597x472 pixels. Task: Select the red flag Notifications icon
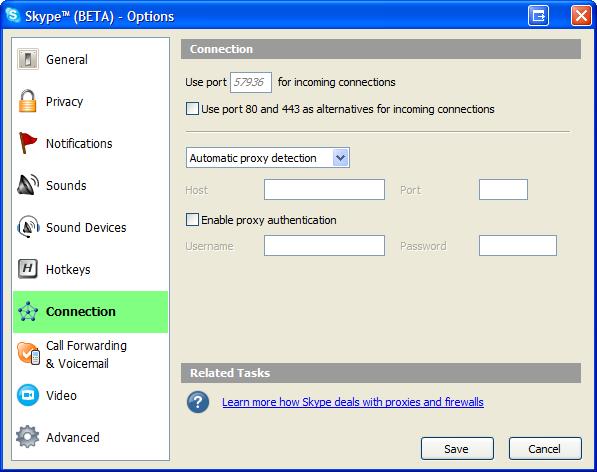point(28,143)
